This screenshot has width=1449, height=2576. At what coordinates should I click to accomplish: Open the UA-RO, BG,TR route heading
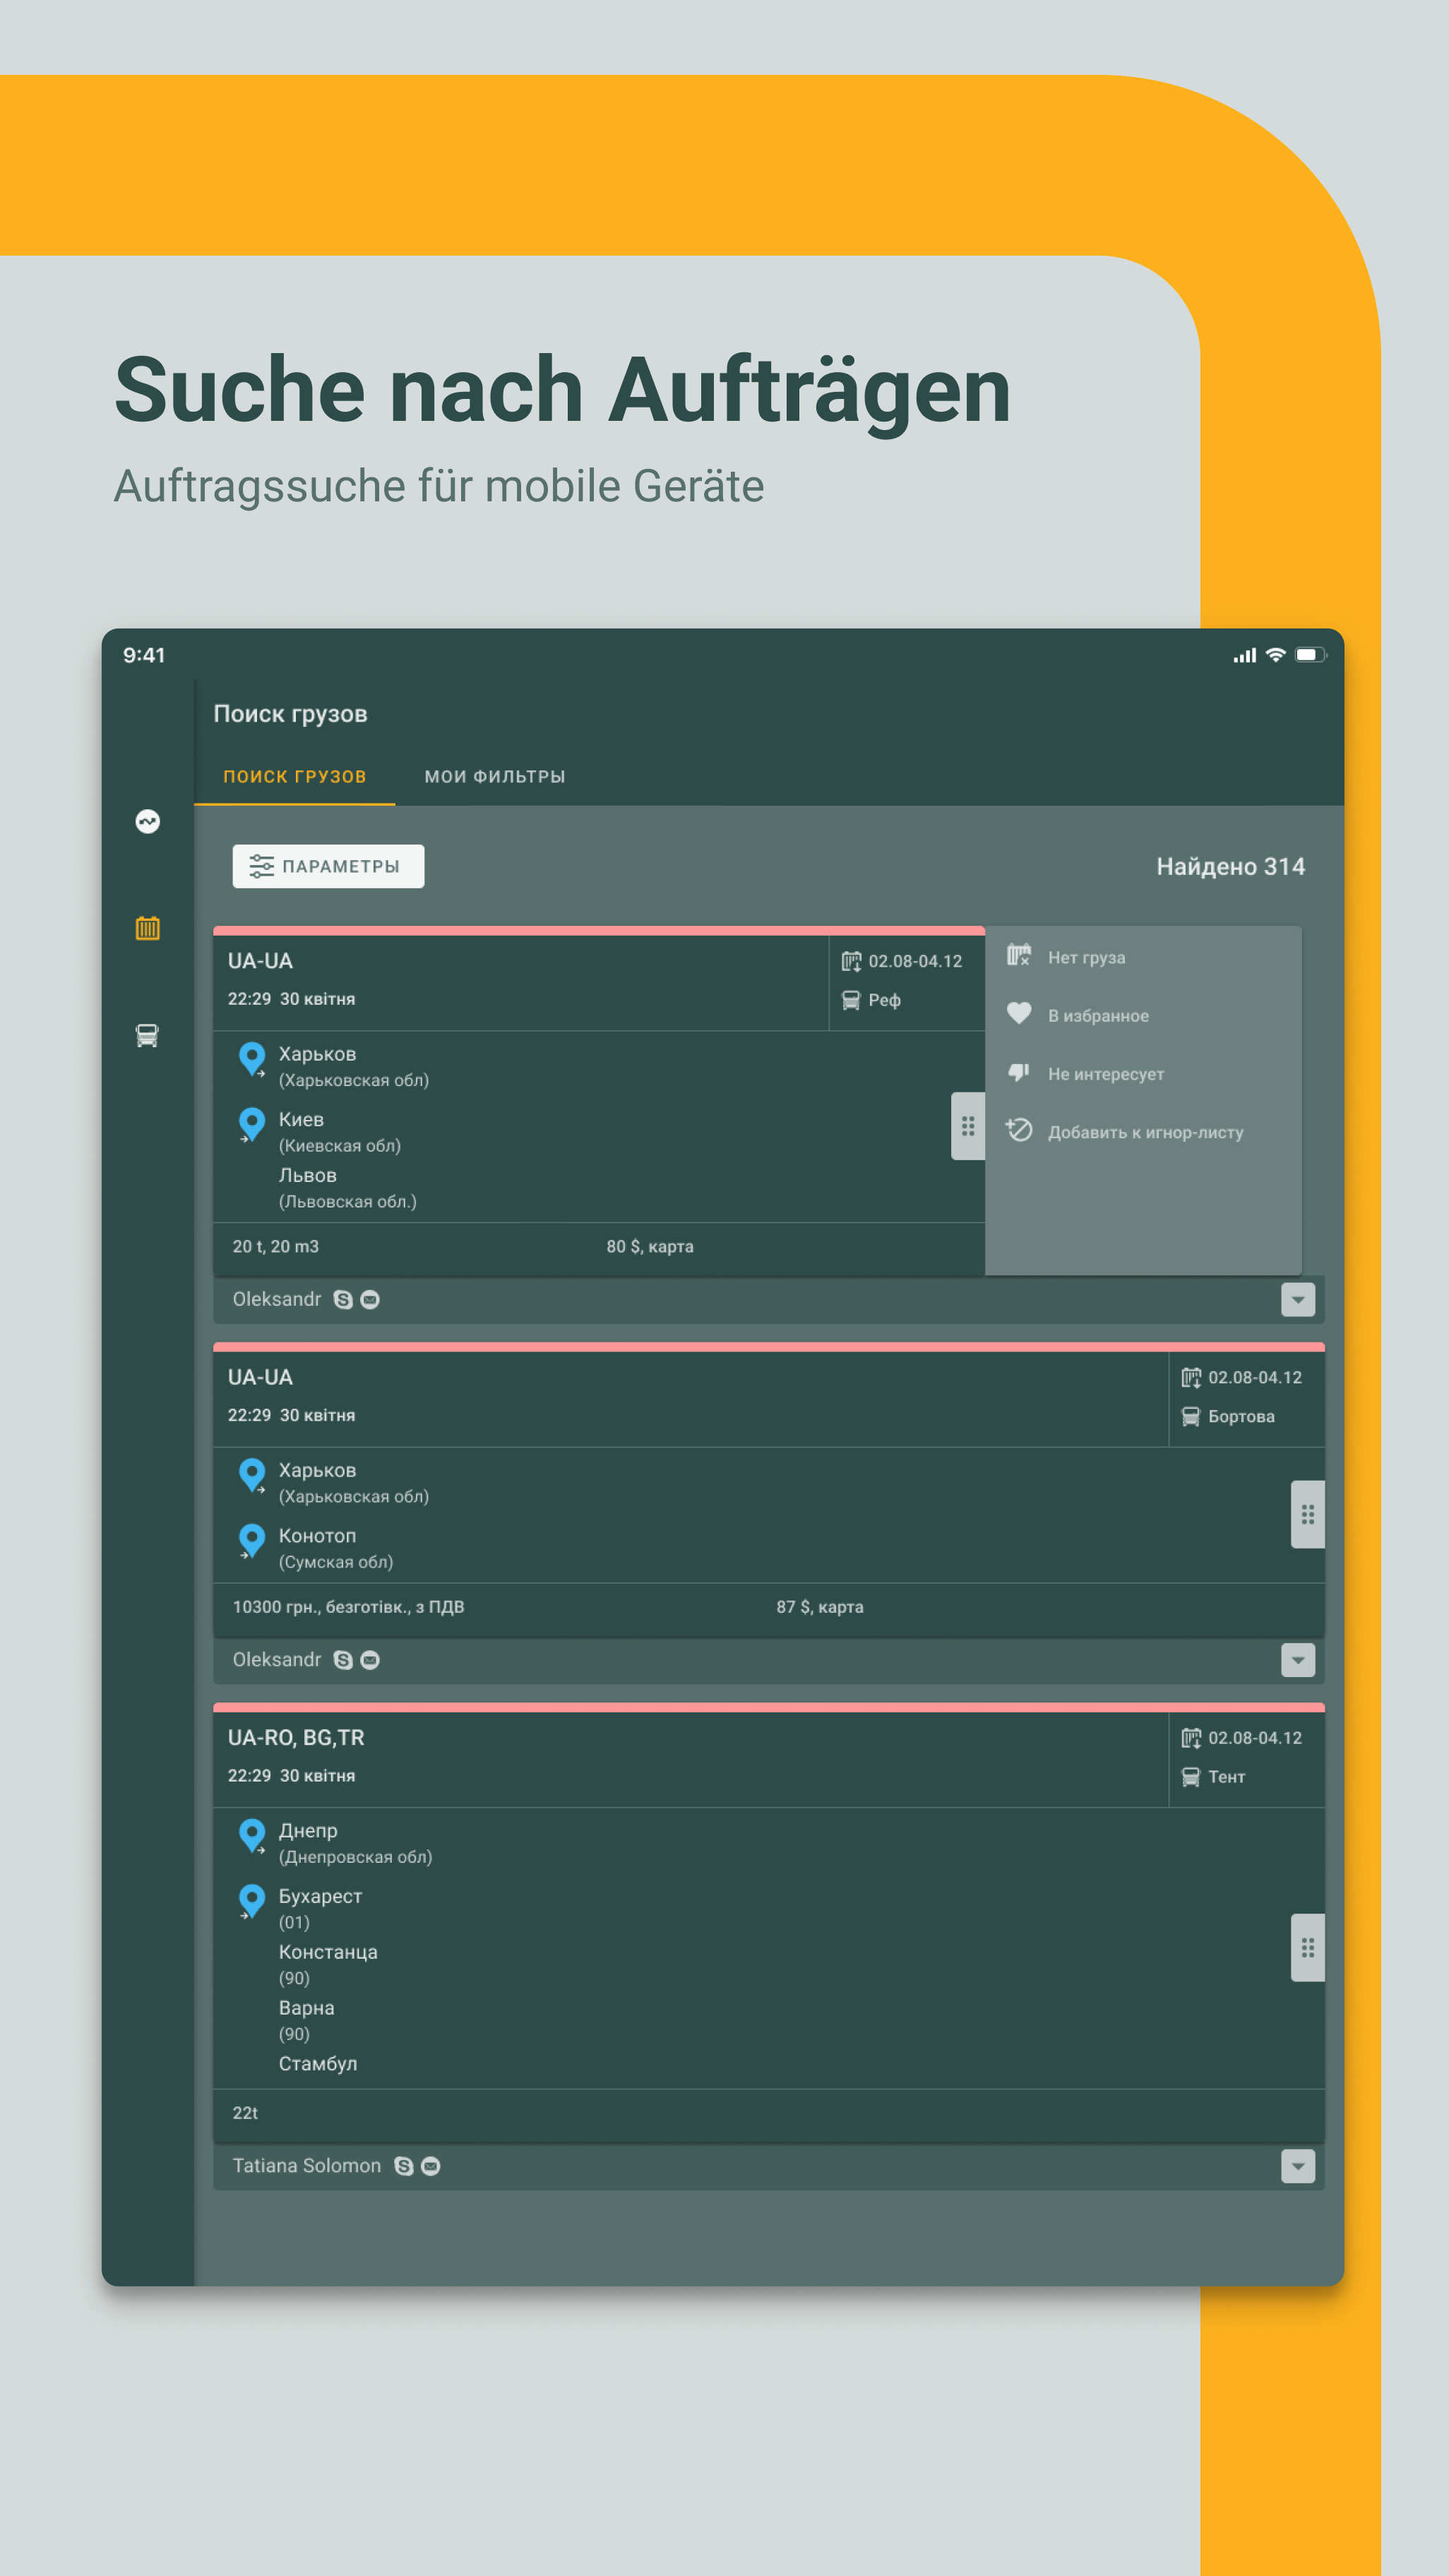[296, 1738]
